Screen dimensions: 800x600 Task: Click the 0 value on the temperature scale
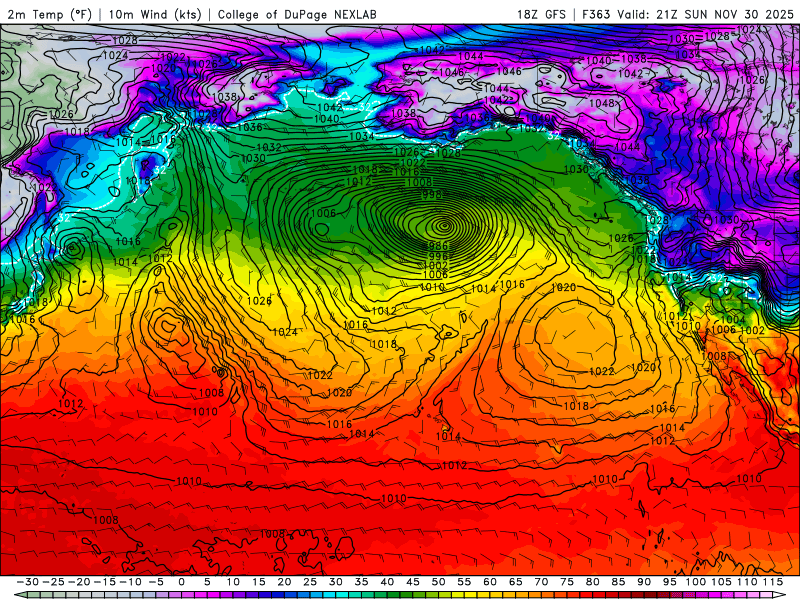pos(182,582)
